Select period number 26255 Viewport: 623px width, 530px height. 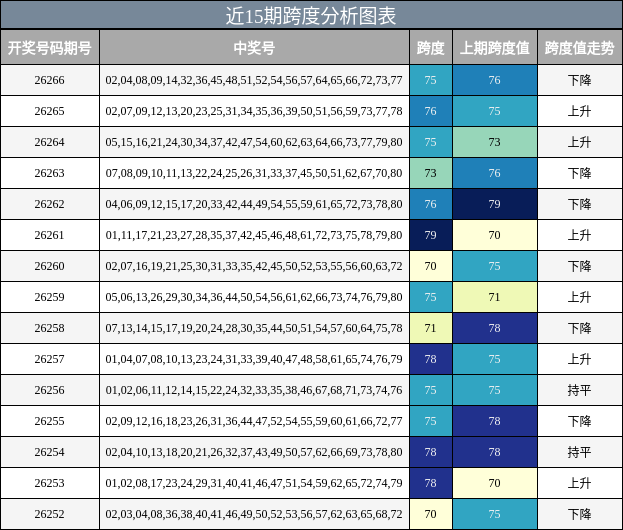pyautogui.click(x=49, y=421)
